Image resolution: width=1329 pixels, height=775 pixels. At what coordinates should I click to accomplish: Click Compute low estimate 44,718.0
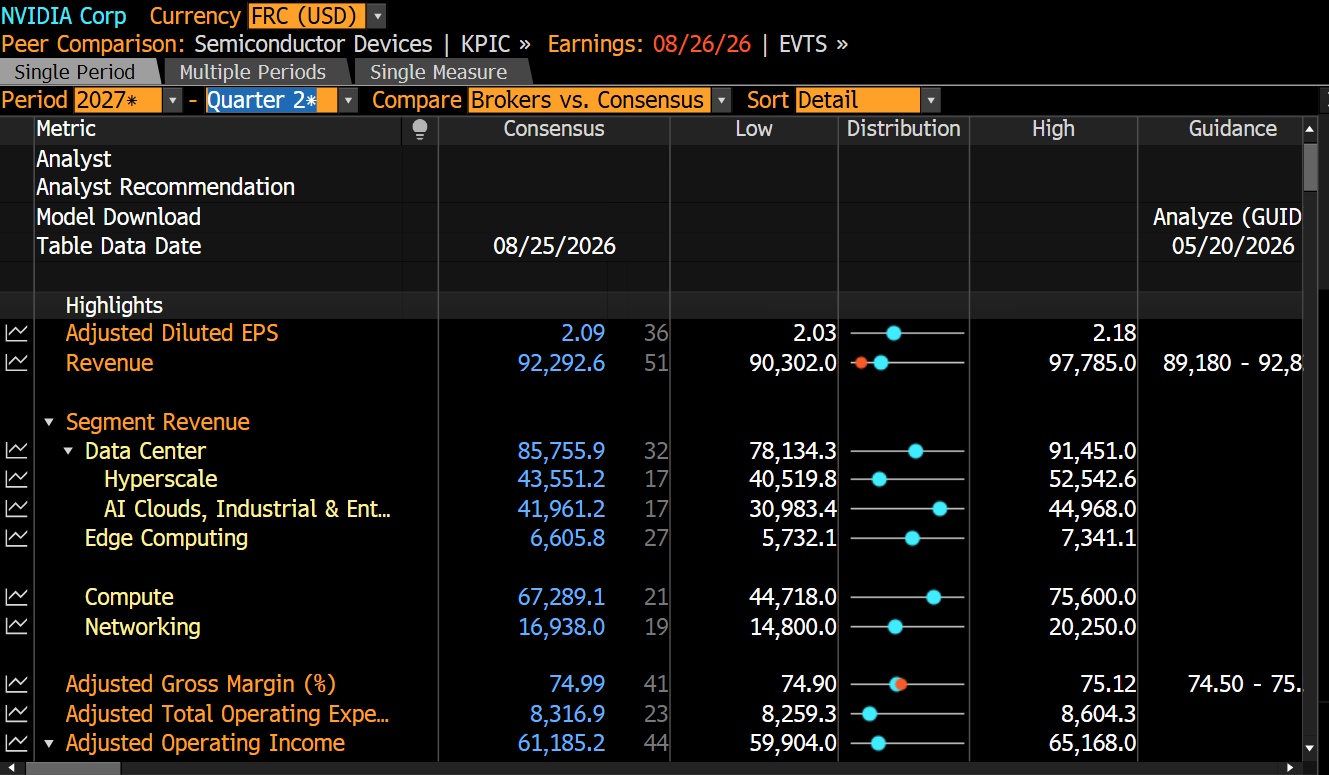[x=793, y=597]
